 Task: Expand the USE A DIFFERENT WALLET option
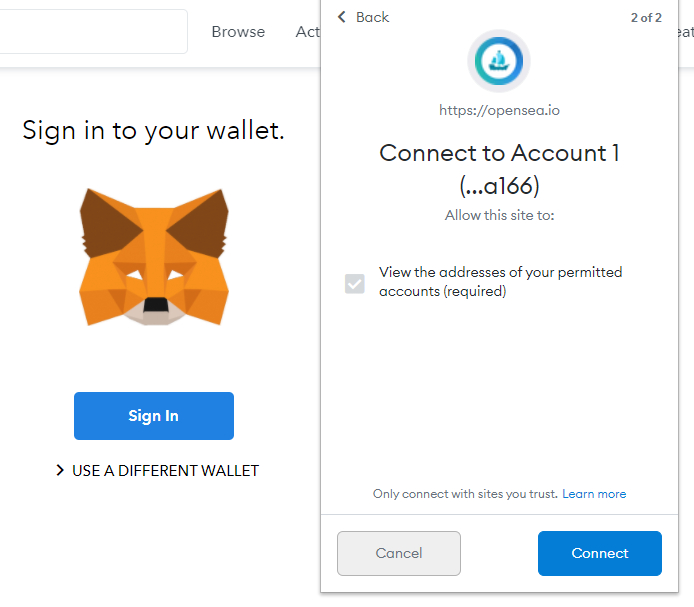point(157,470)
